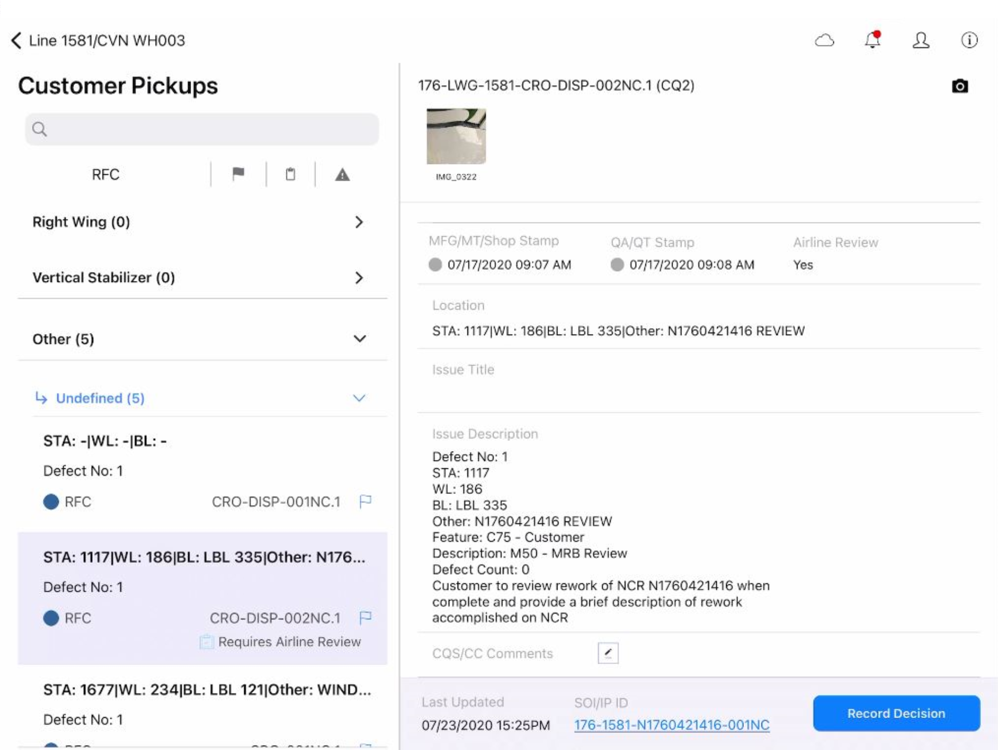Viewport: 1000px width, 750px height.
Task: Edit CQS/CC Comments with the pencil icon
Action: (608, 653)
